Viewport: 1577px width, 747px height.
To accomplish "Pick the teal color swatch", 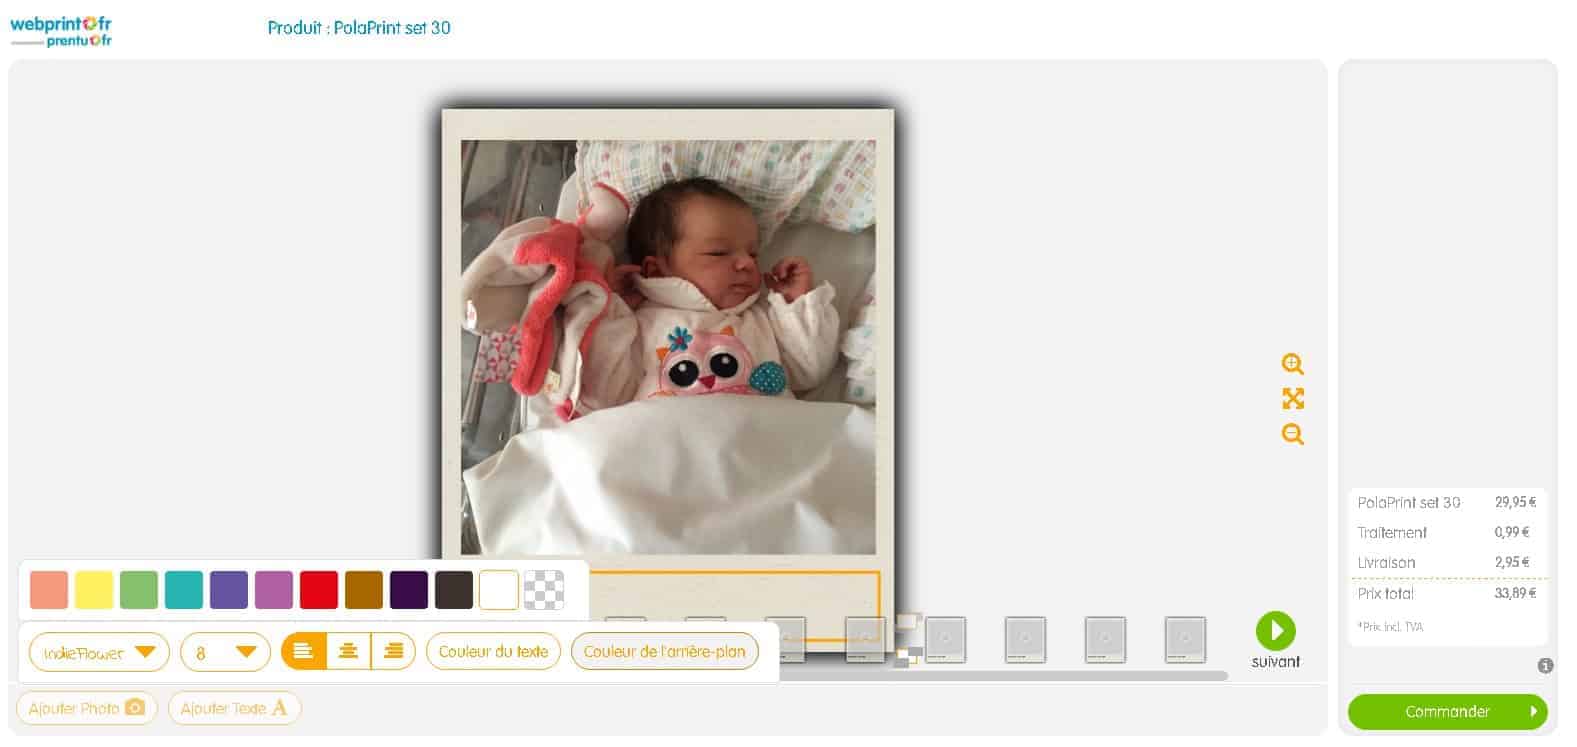I will click(x=184, y=590).
